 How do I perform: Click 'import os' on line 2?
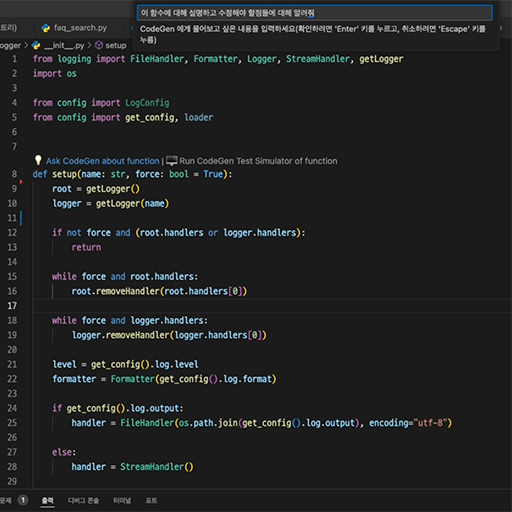click(55, 74)
